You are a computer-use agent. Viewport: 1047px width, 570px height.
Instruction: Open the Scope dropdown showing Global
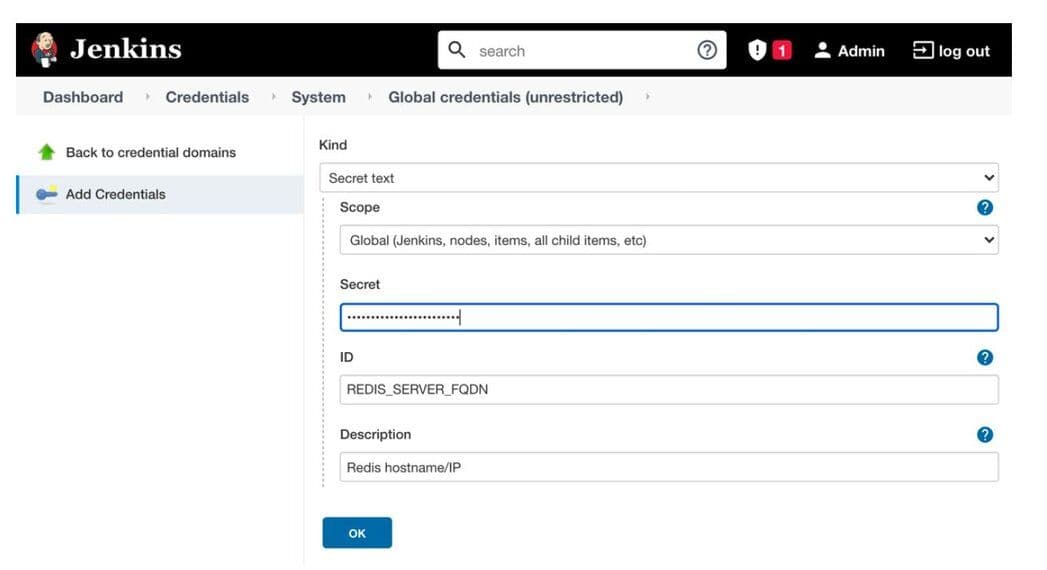(x=668, y=240)
